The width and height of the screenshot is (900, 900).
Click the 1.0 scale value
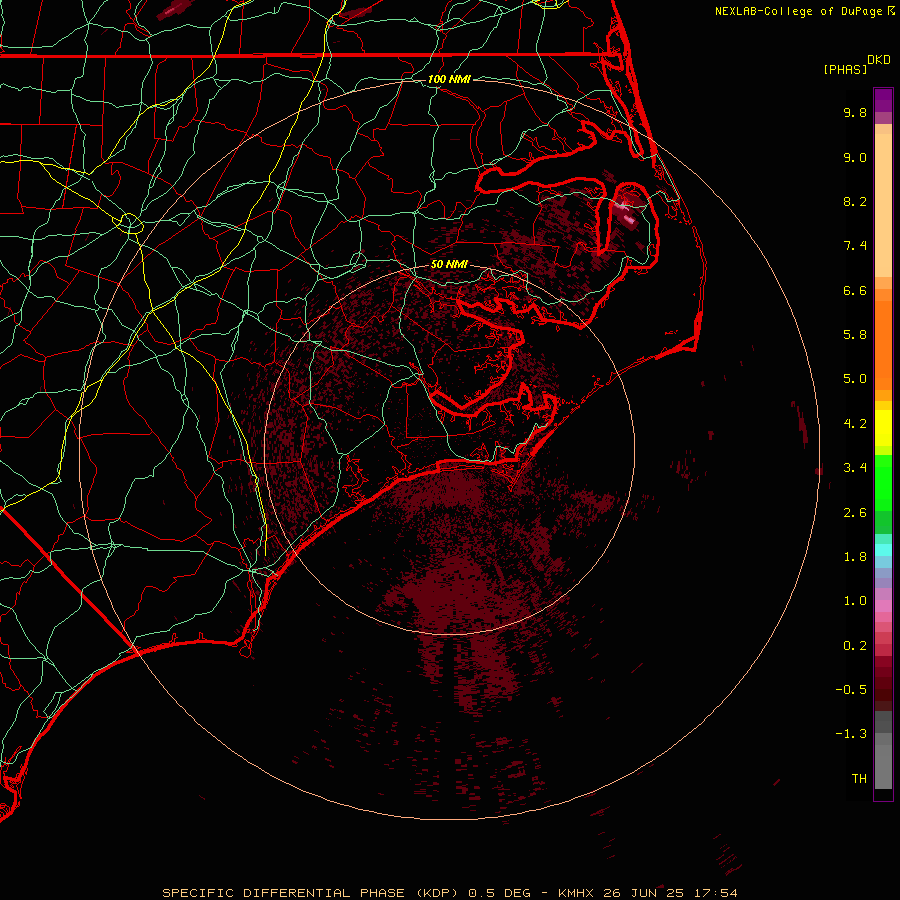pos(855,601)
